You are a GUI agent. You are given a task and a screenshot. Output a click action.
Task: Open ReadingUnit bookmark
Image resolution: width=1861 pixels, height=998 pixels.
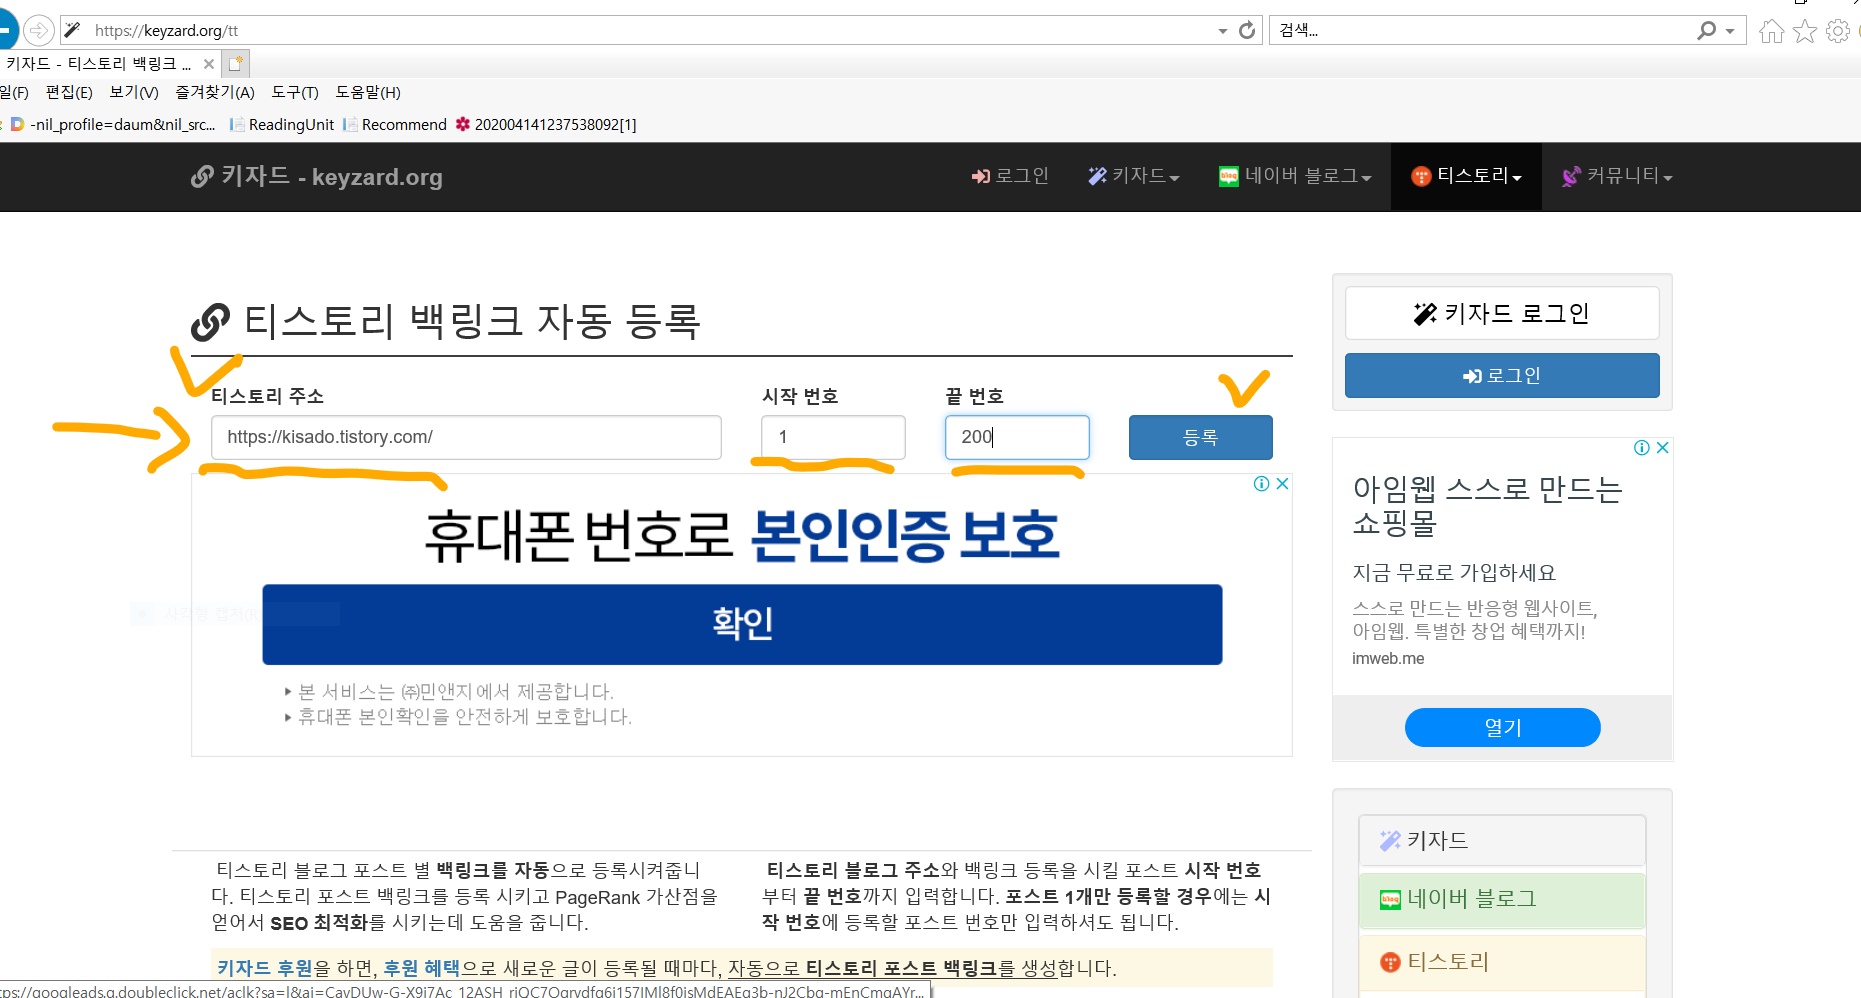click(282, 124)
